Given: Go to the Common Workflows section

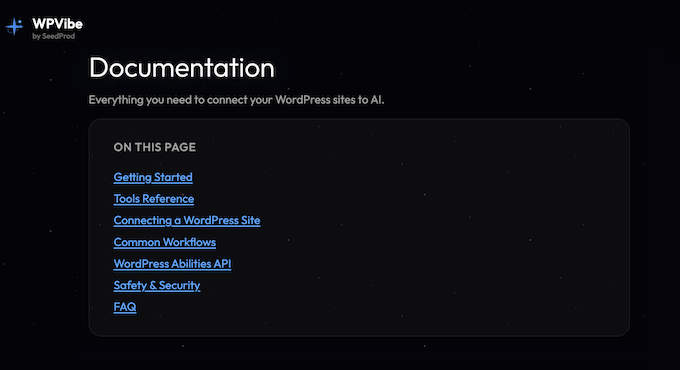Looking at the screenshot, I should [x=165, y=242].
